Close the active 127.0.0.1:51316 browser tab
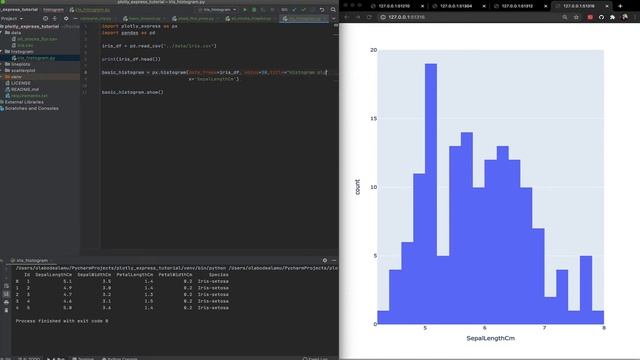 point(607,6)
